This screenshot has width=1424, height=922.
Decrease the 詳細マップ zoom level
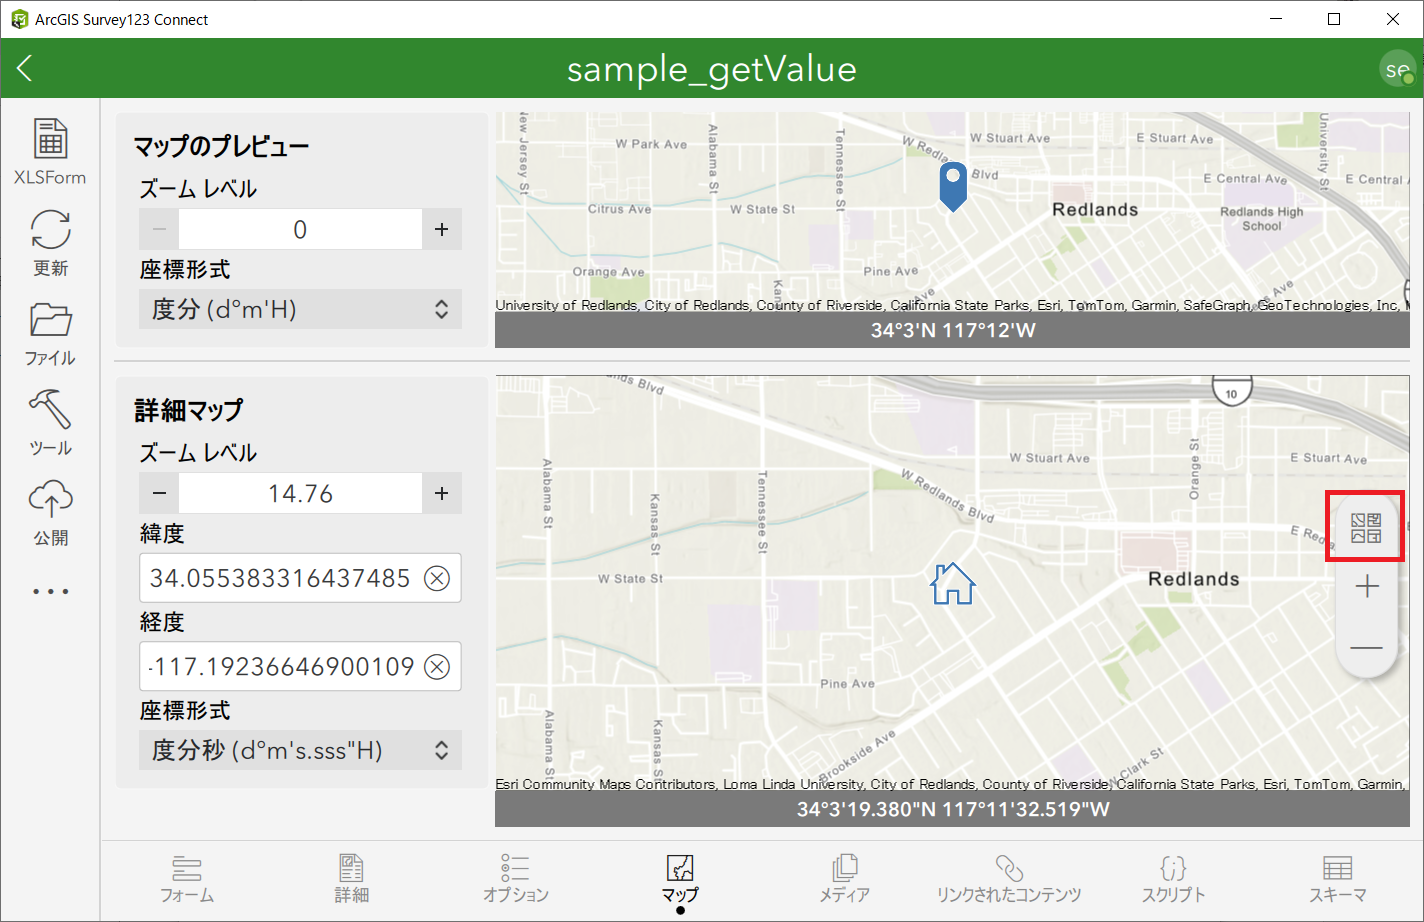[x=159, y=493]
